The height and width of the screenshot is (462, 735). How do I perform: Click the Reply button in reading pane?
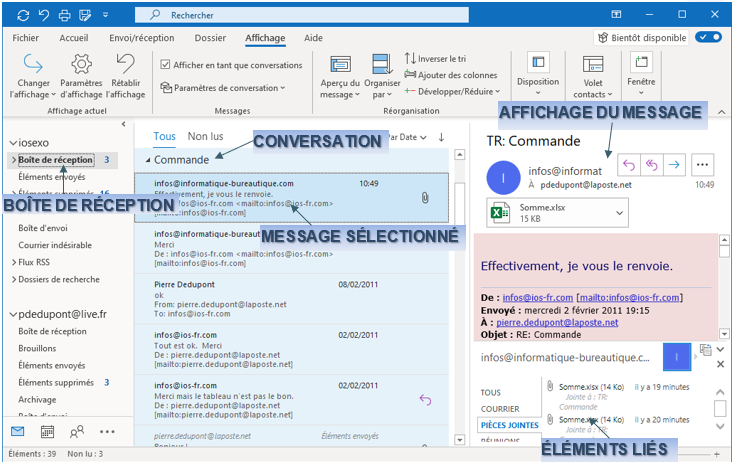629,164
